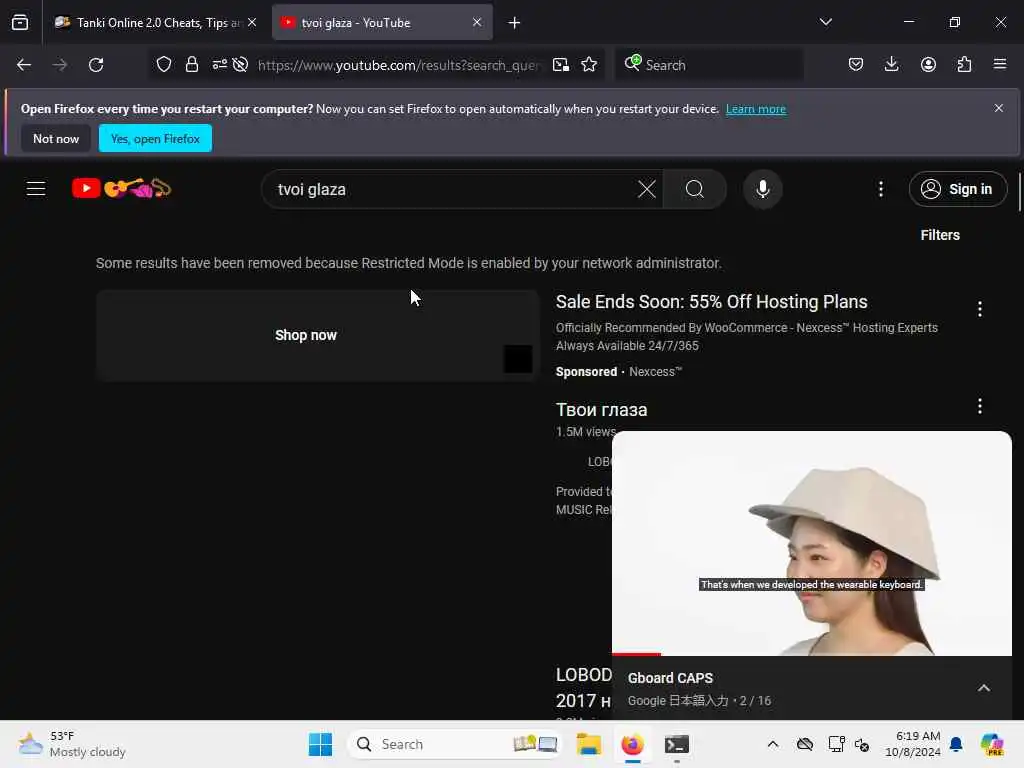Reload the current page
The image size is (1024, 768).
[x=96, y=65]
